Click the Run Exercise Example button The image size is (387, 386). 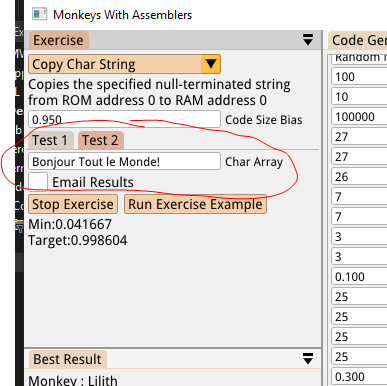(x=195, y=204)
